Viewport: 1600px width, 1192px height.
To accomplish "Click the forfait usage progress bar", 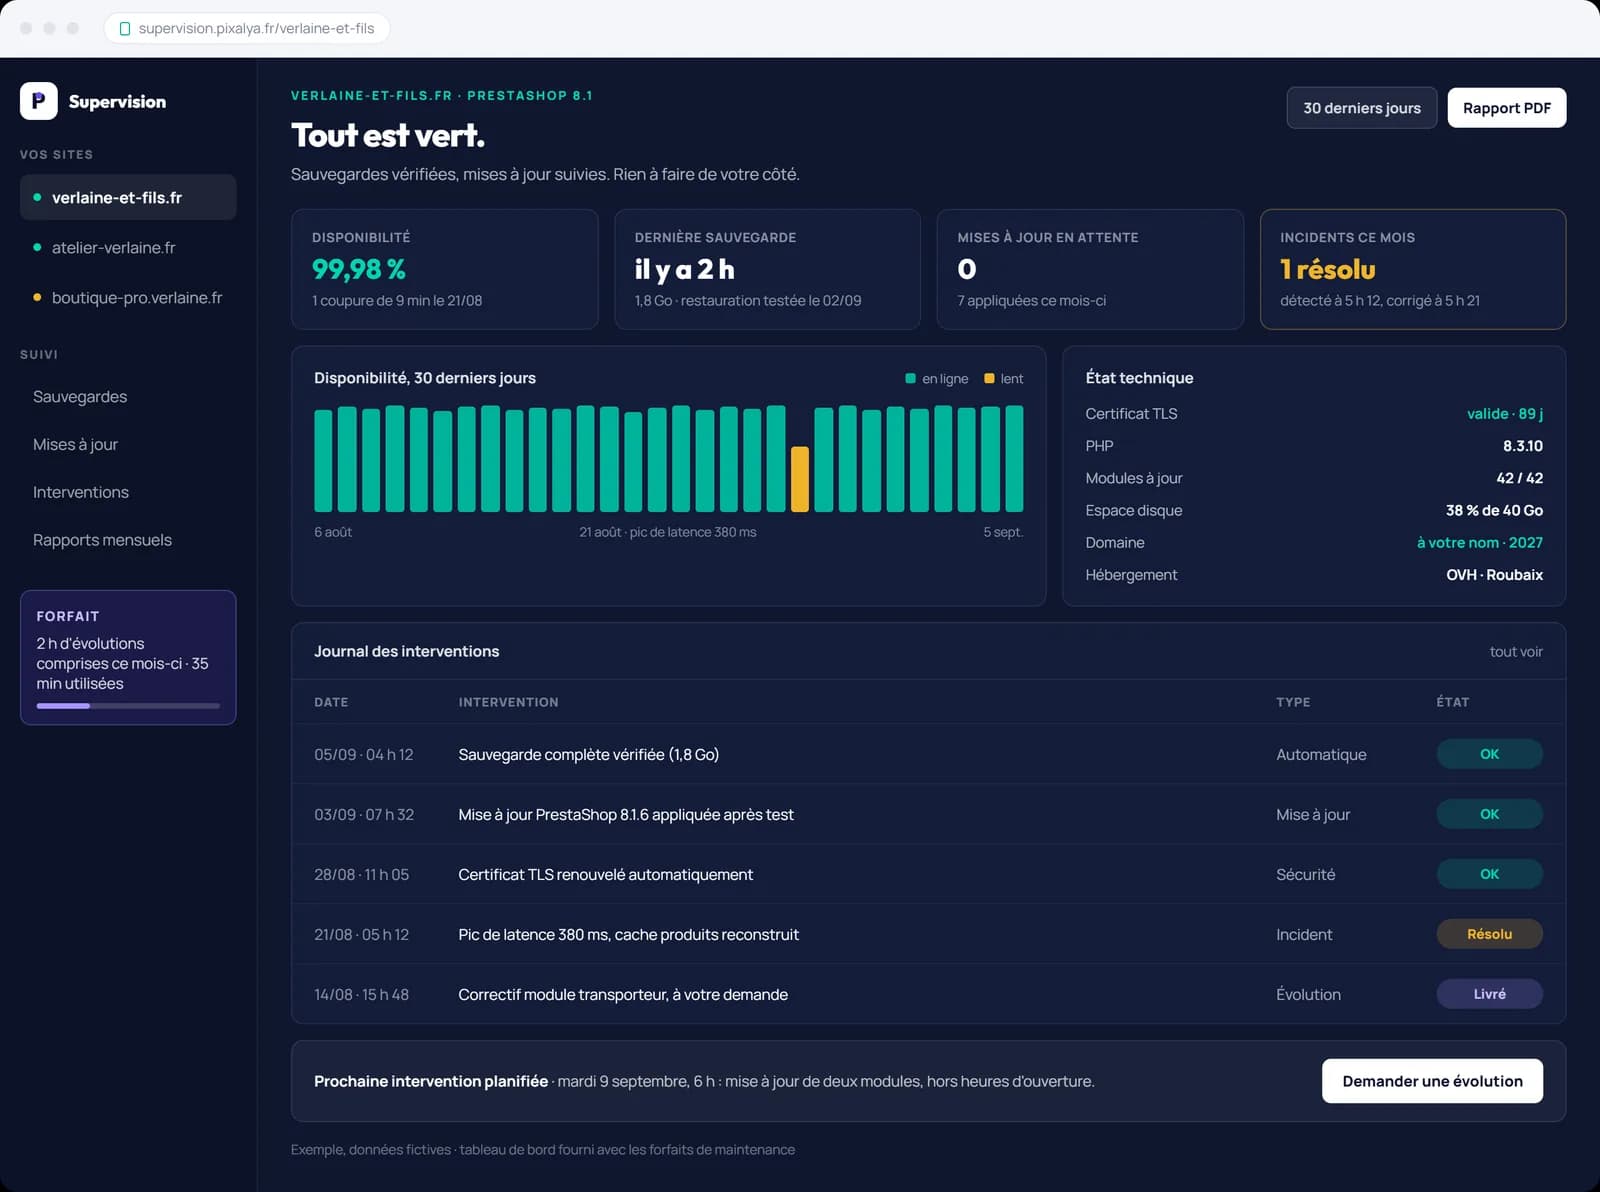I will point(128,706).
